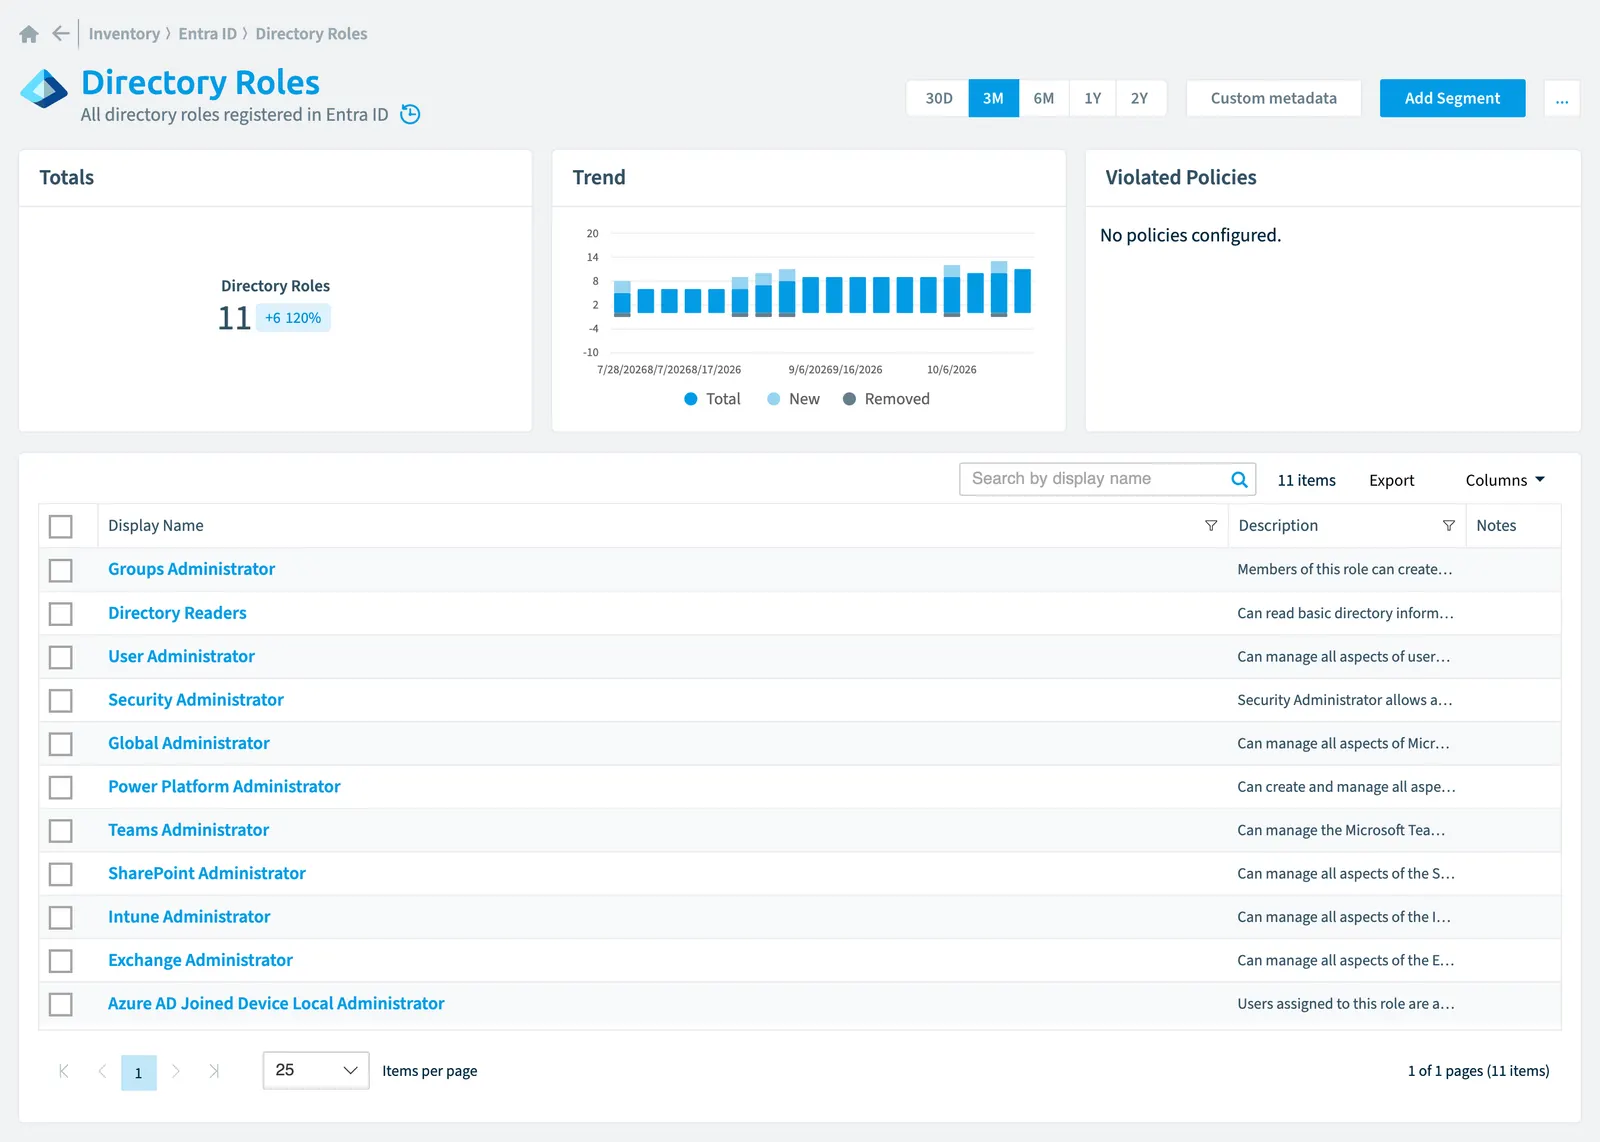The width and height of the screenshot is (1600, 1142).
Task: Open the Columns dropdown
Action: pyautogui.click(x=1505, y=480)
